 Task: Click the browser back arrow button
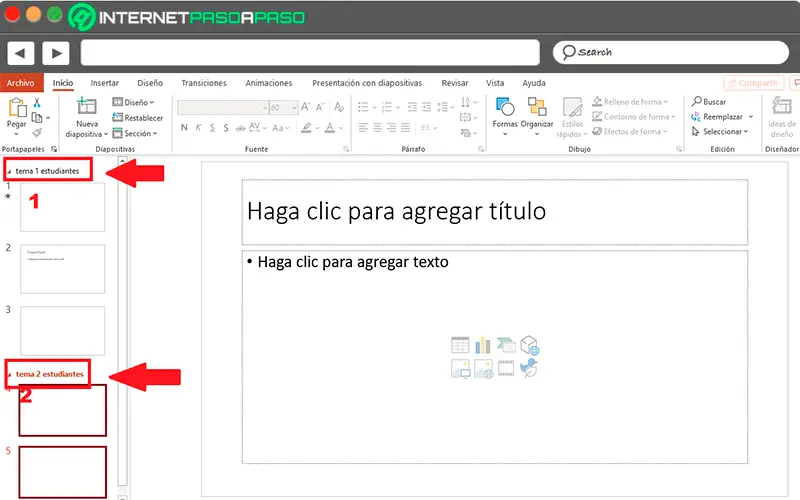click(x=20, y=53)
